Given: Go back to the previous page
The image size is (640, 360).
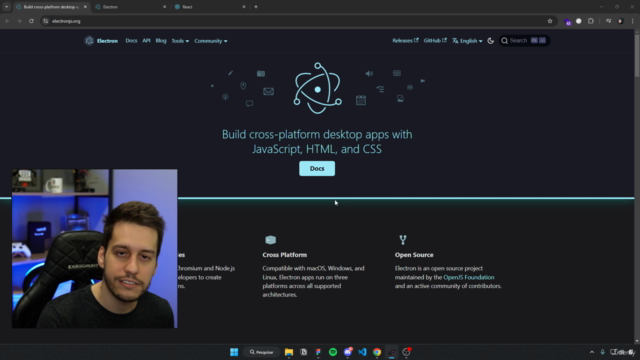Looking at the screenshot, I should click(x=7, y=21).
